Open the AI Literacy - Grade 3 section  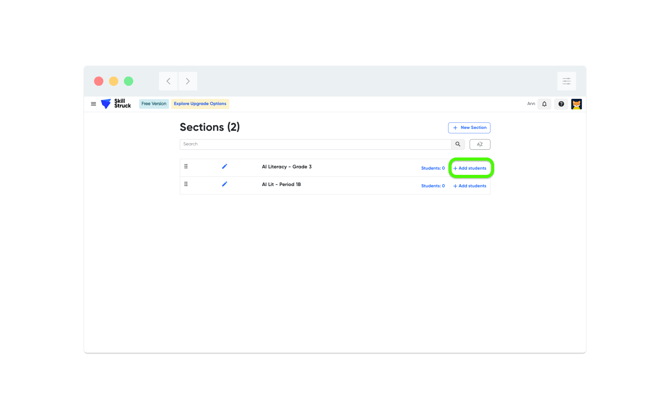pyautogui.click(x=287, y=167)
